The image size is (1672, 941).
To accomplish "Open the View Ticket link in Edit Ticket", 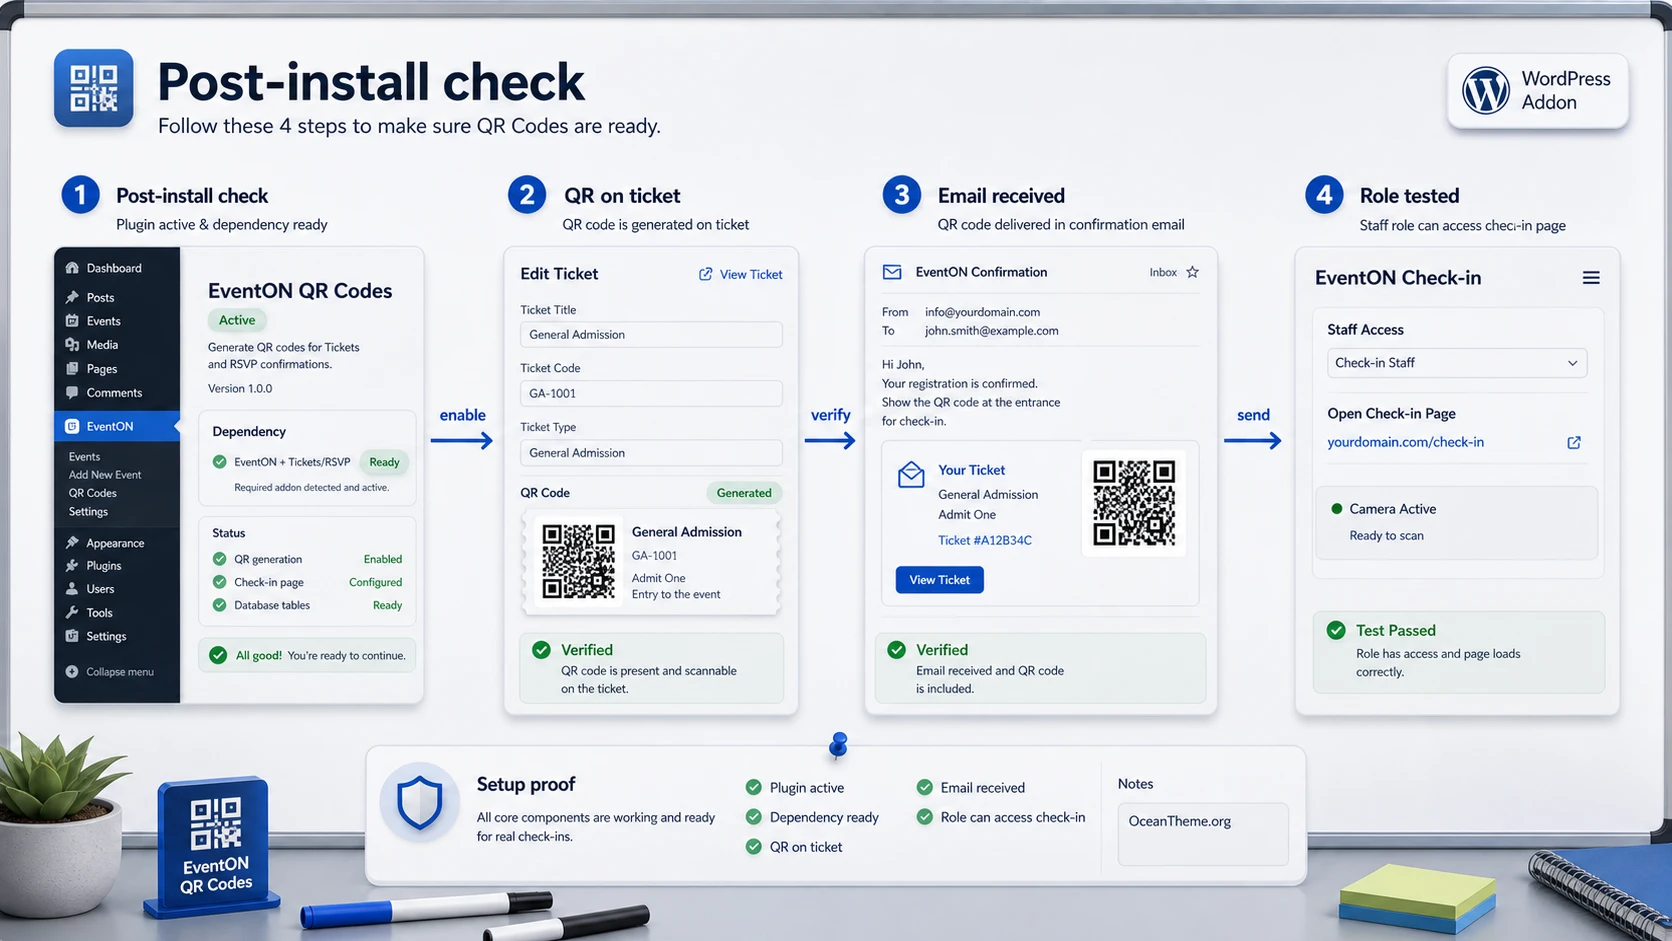I will (x=741, y=274).
